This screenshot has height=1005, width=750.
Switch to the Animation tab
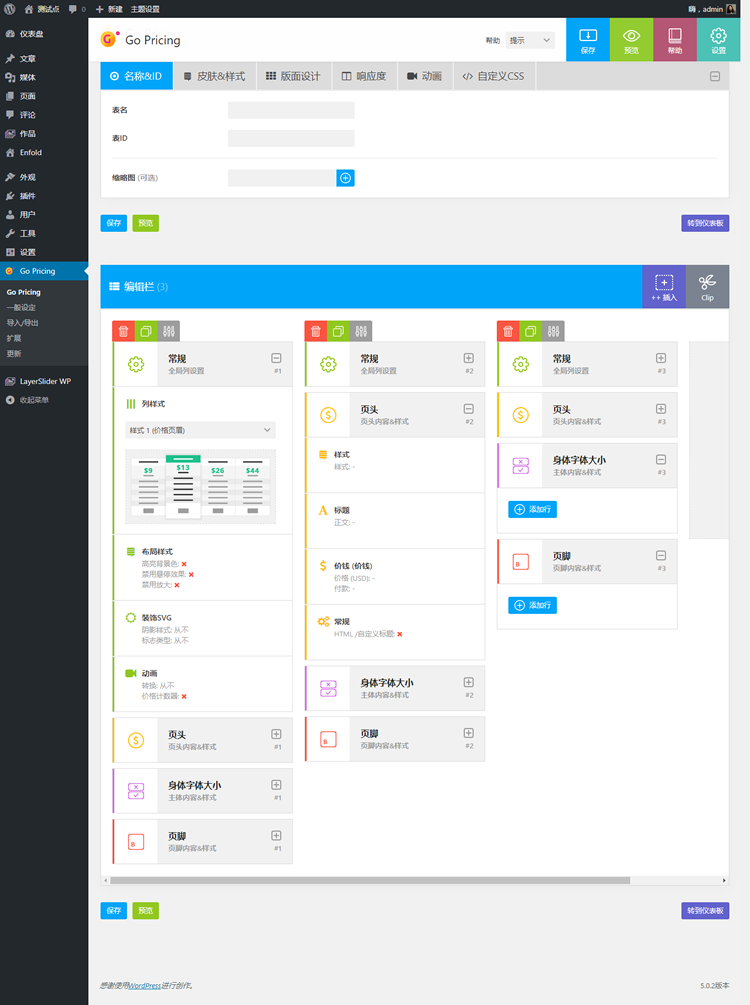(424, 76)
